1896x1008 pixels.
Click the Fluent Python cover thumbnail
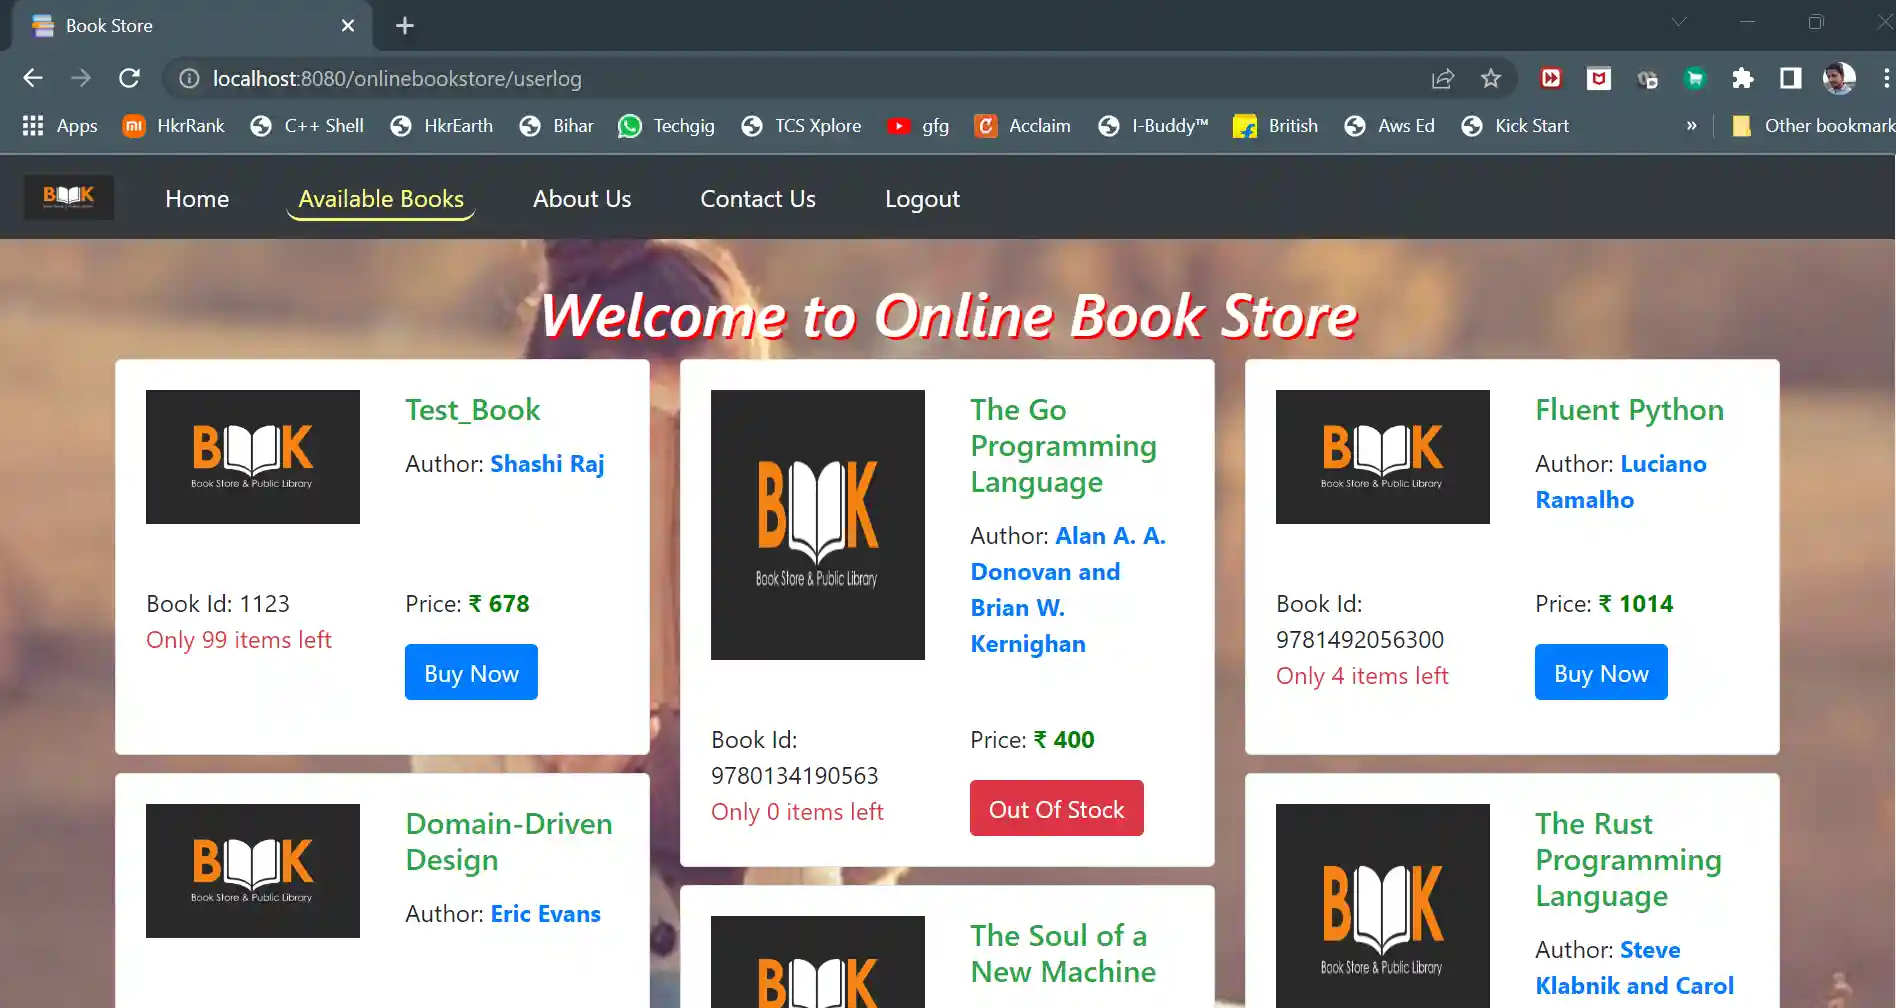point(1383,457)
